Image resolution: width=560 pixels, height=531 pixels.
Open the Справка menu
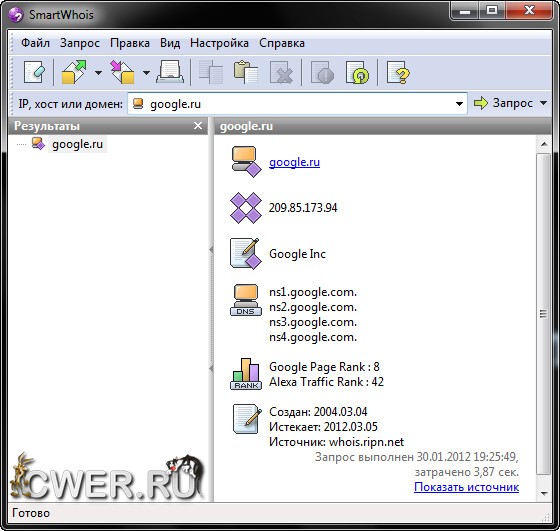tap(282, 43)
